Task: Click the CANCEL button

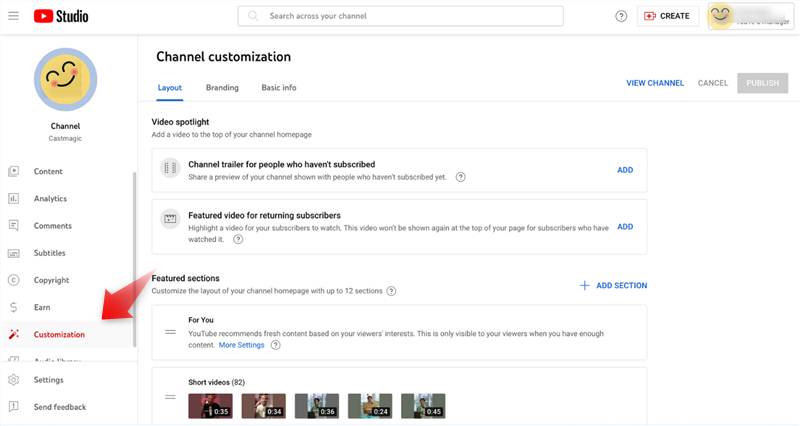Action: [x=713, y=83]
